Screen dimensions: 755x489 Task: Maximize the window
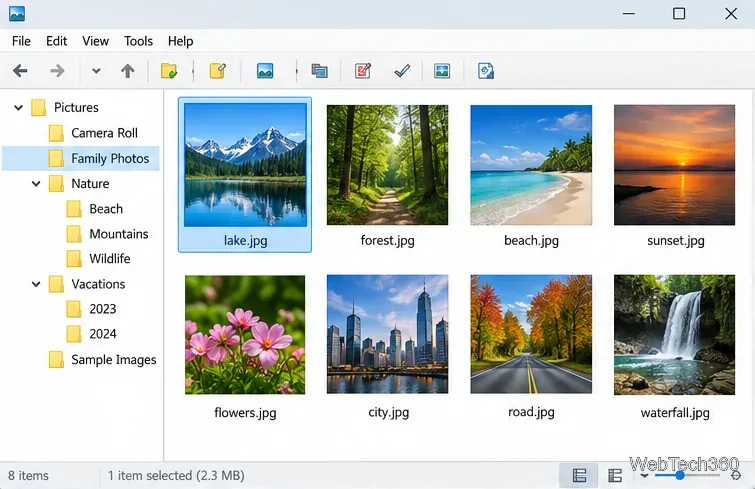679,13
